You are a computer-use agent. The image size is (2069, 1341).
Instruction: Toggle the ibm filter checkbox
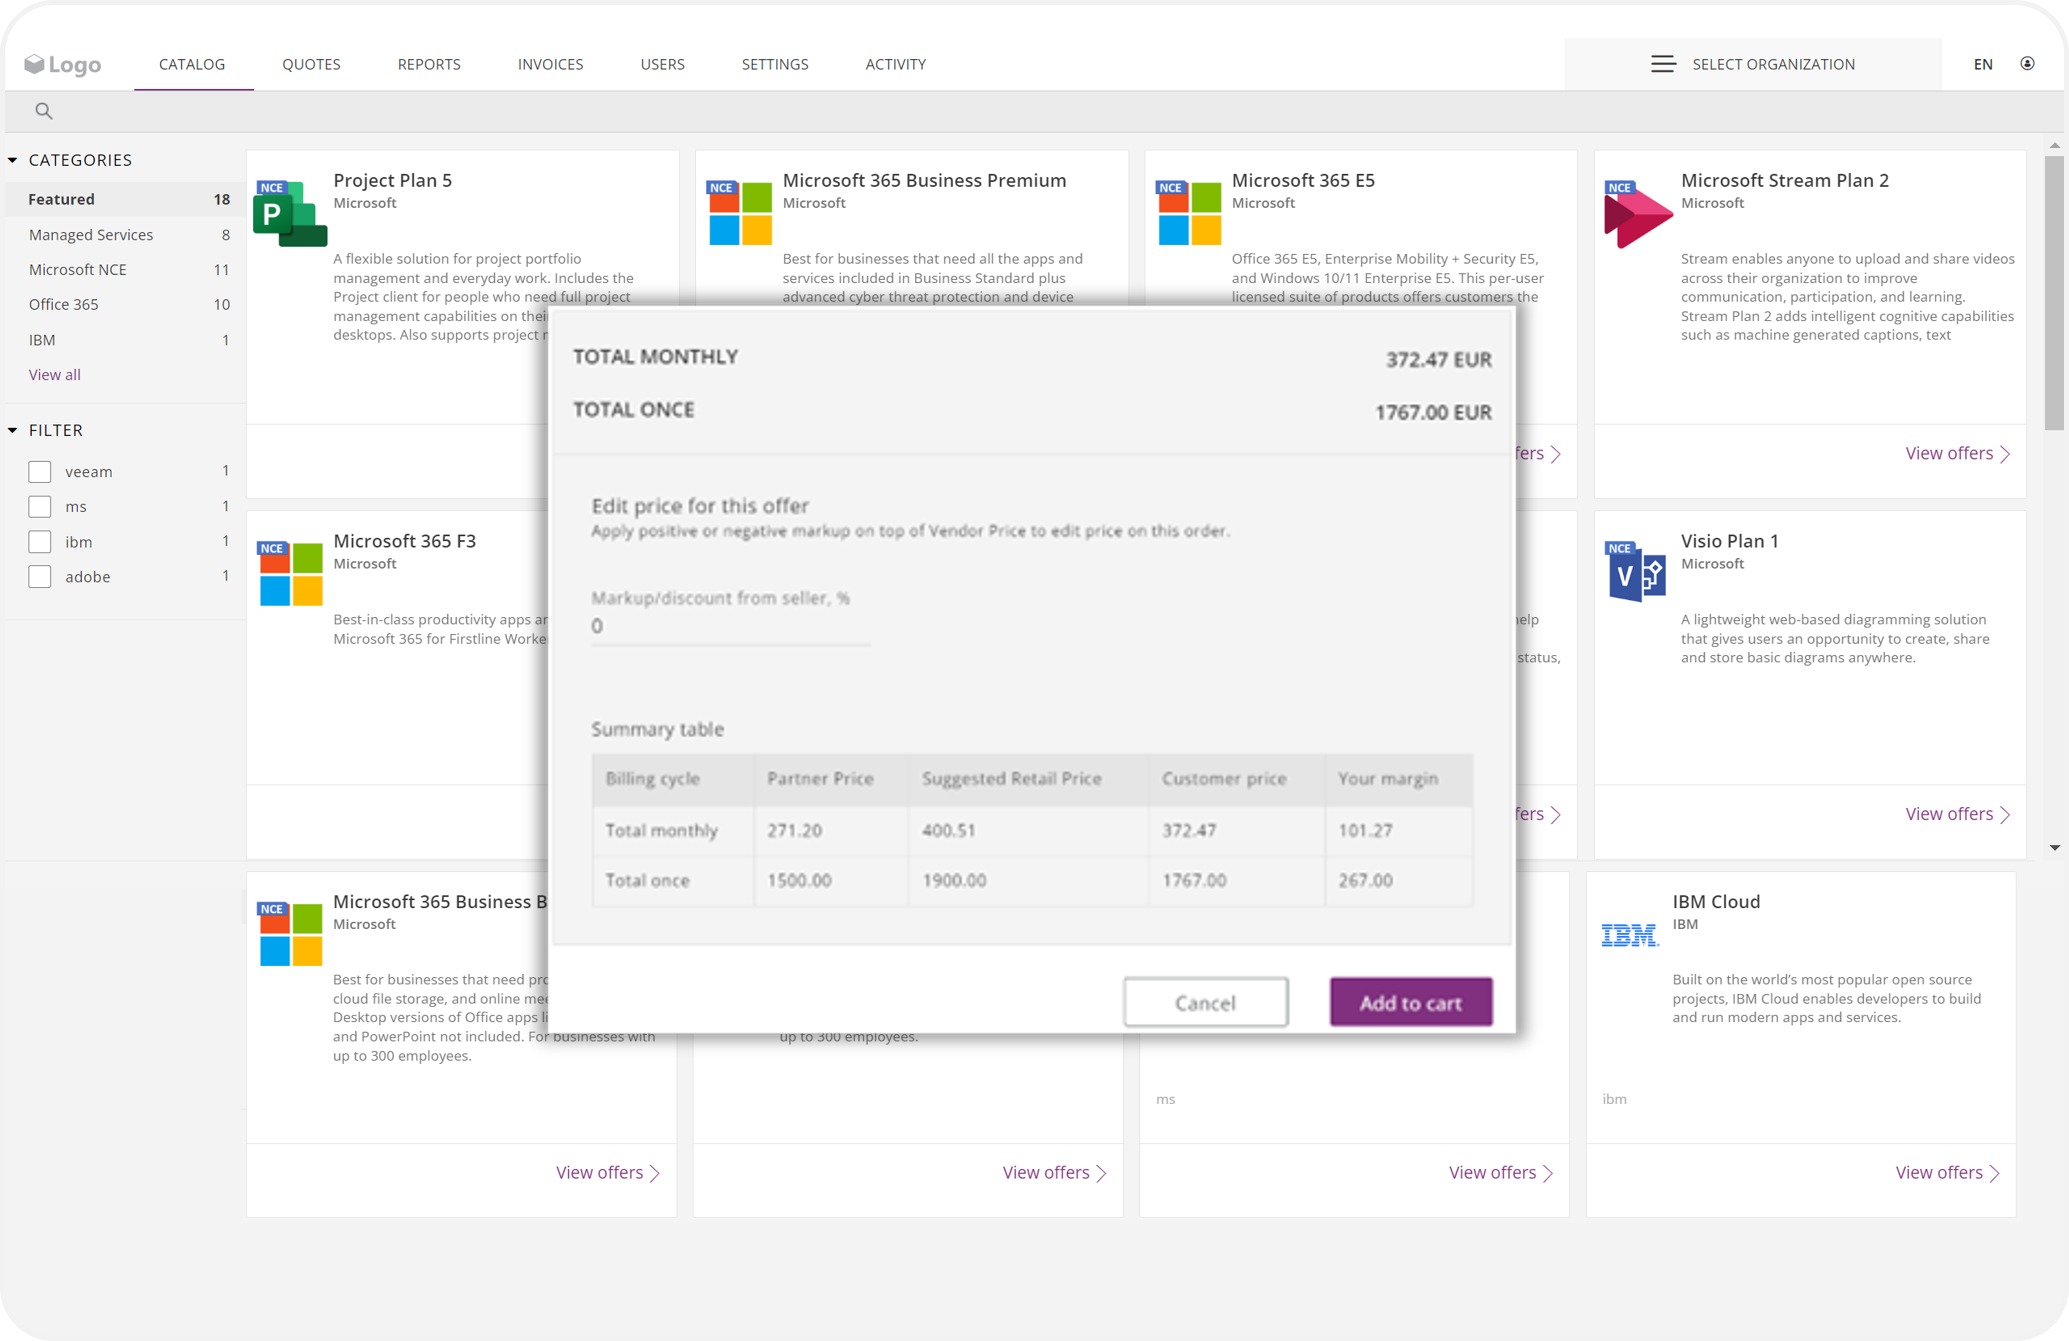(x=40, y=541)
